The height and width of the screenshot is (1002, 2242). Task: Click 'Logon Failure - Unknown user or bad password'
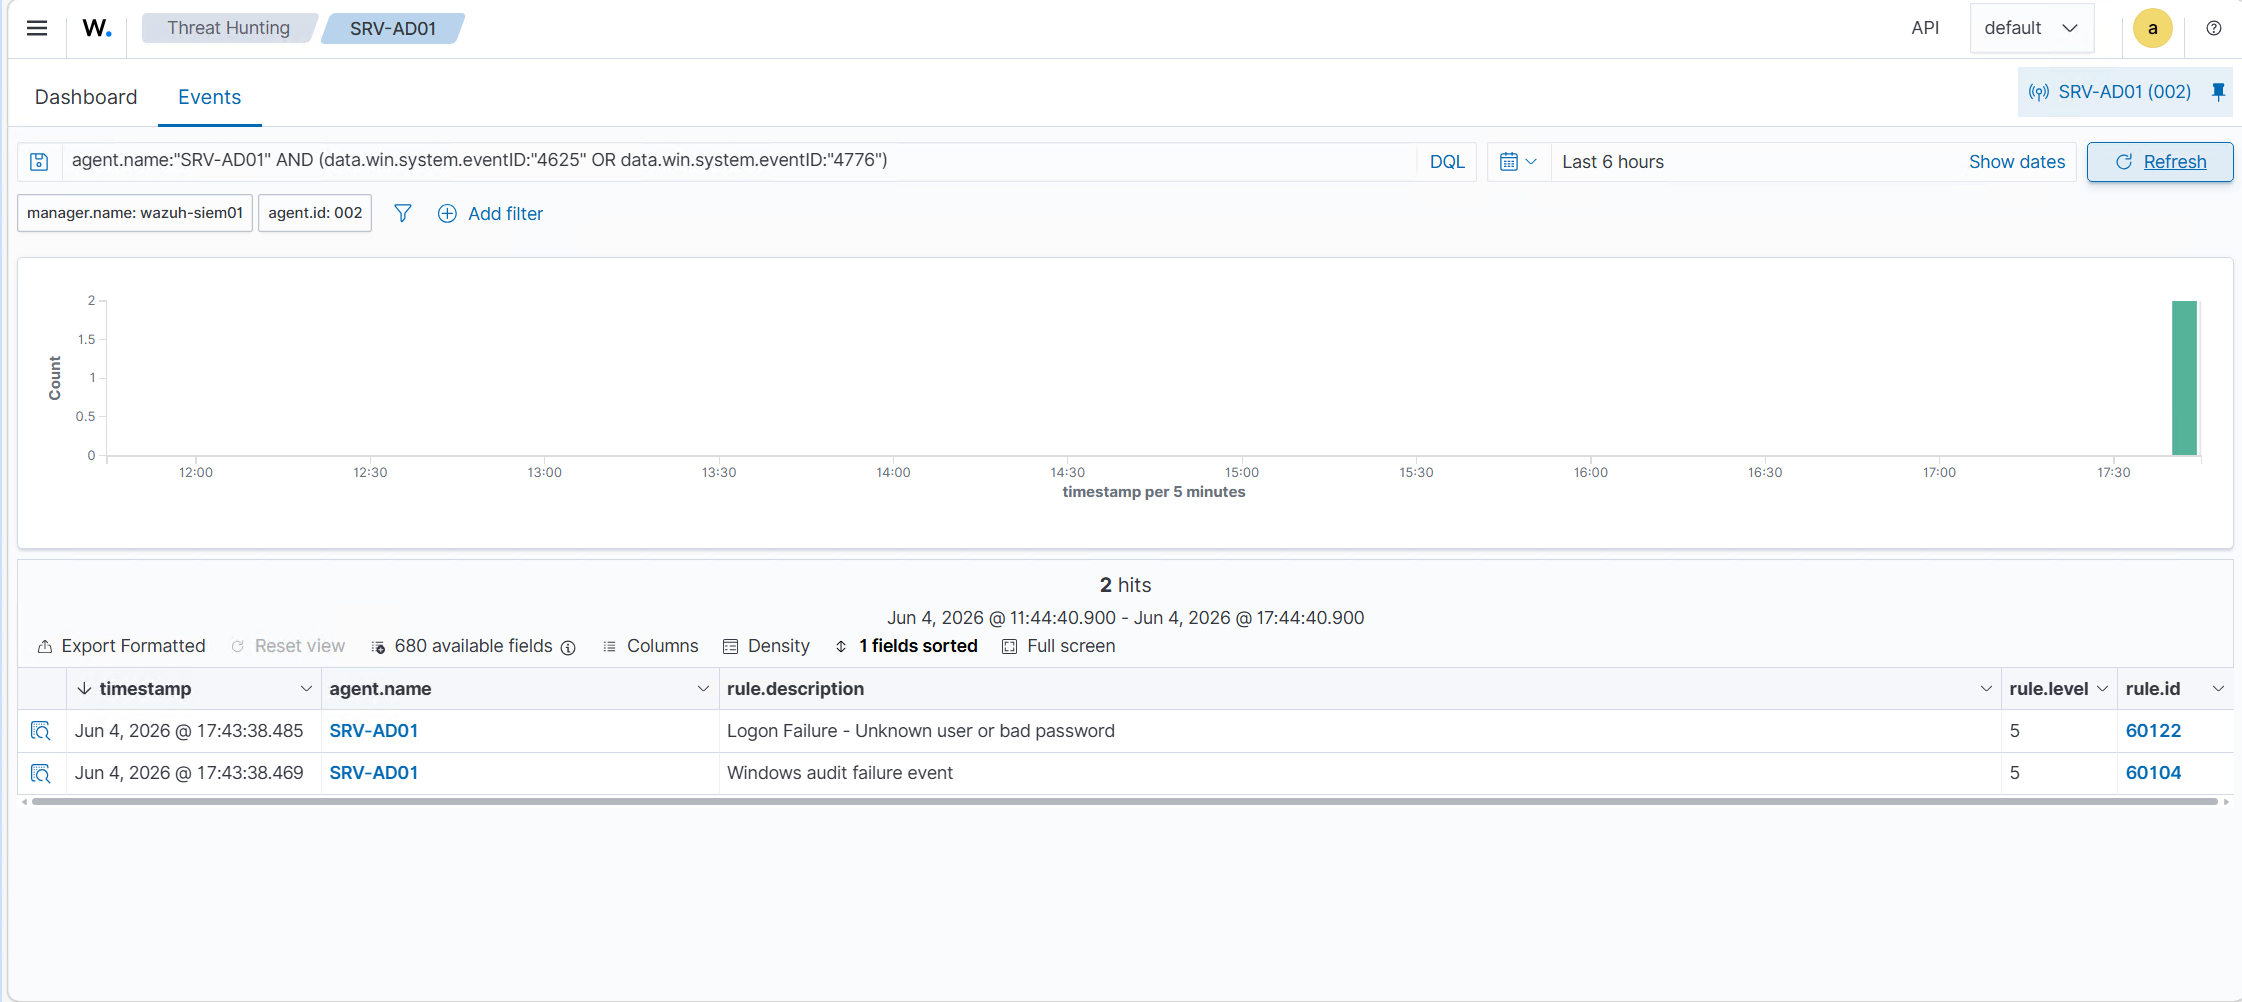coord(921,731)
